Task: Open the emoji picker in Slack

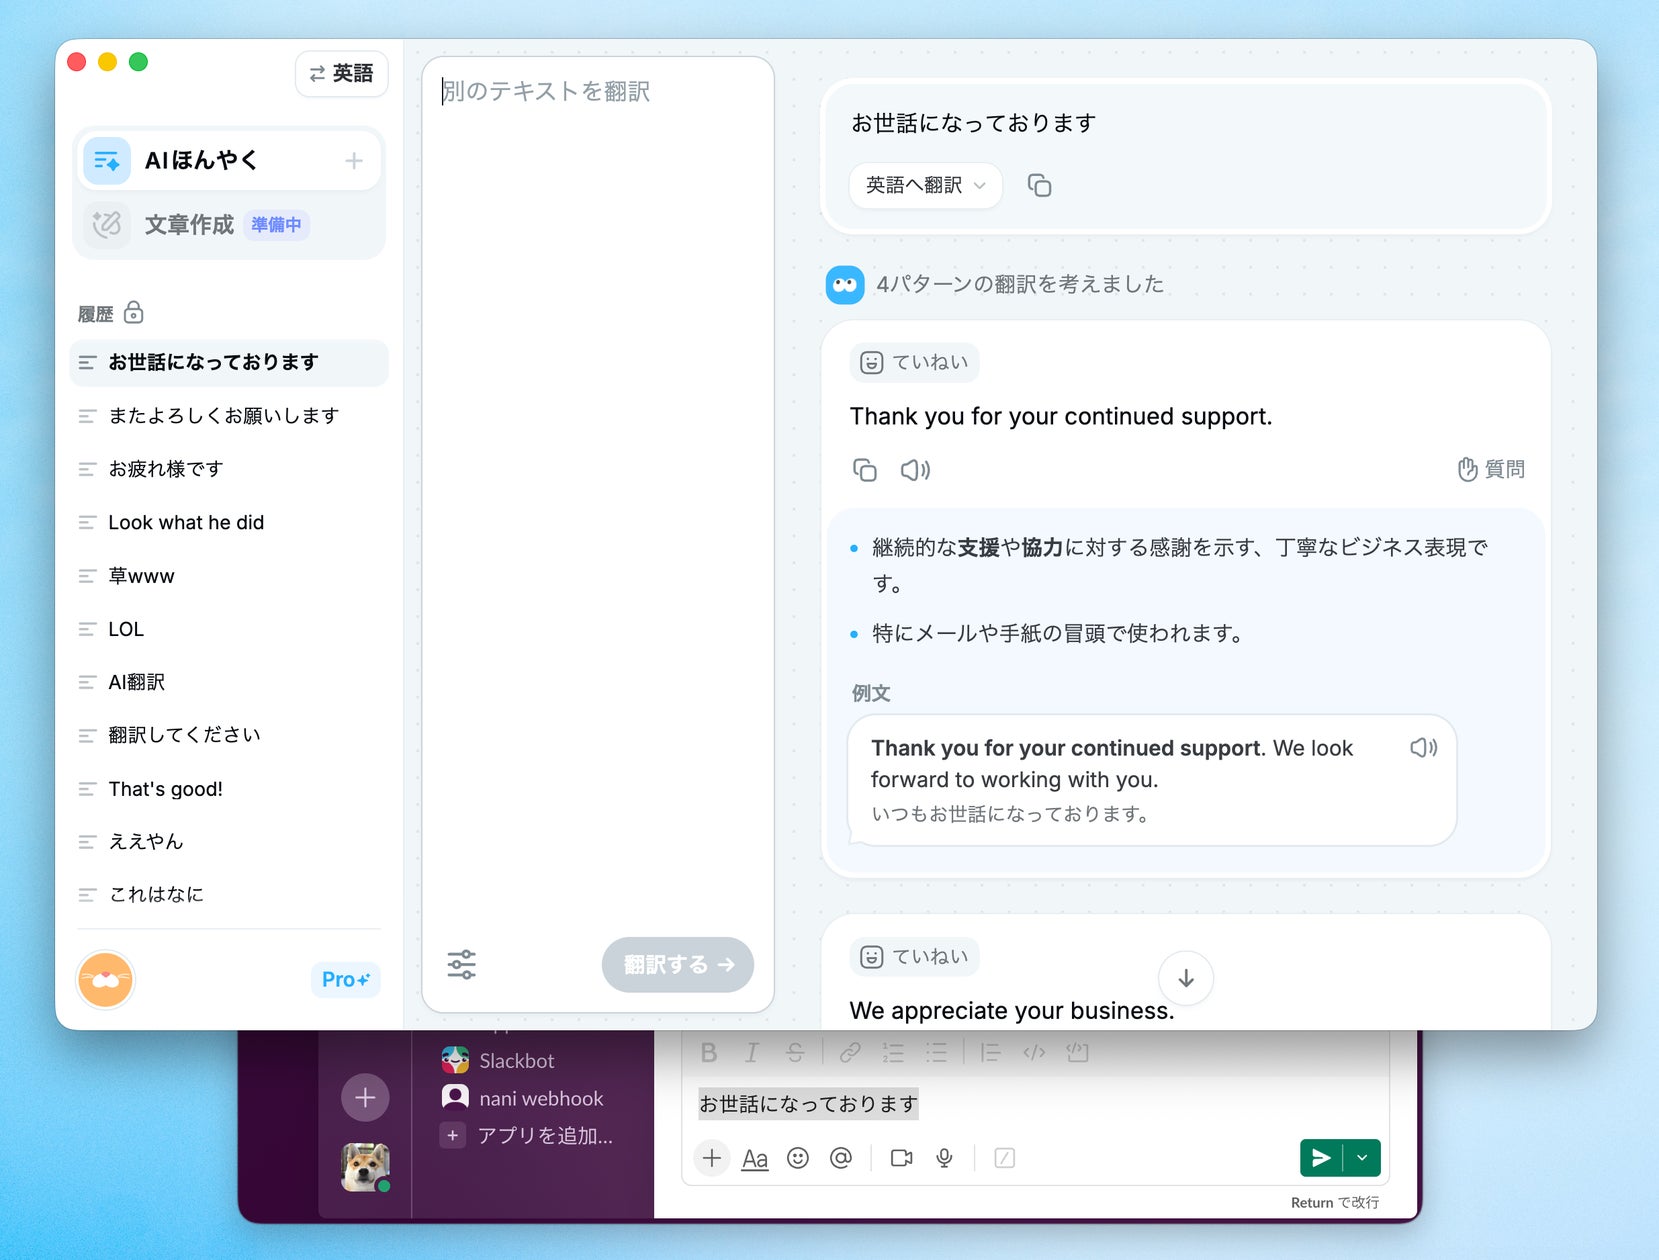Action: click(x=797, y=1158)
